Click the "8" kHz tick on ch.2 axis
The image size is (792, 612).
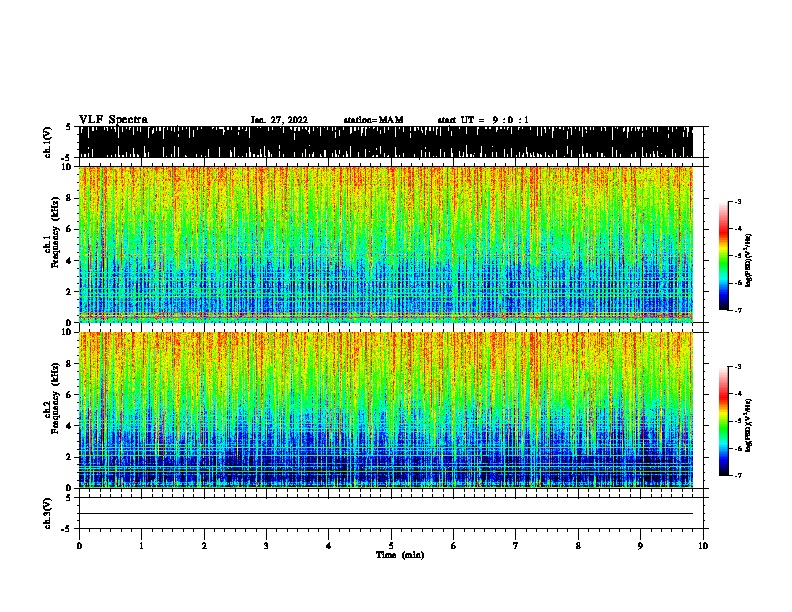pos(69,364)
